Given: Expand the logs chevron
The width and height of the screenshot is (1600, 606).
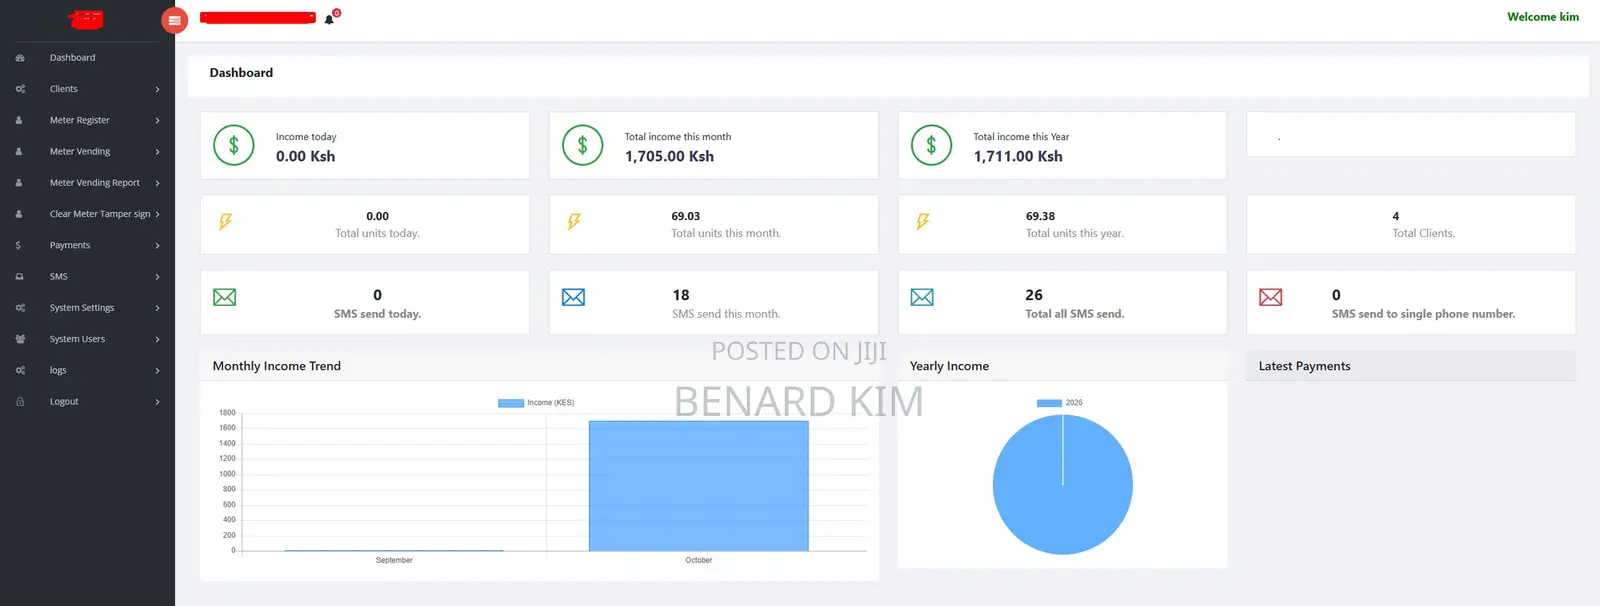Looking at the screenshot, I should [157, 371].
